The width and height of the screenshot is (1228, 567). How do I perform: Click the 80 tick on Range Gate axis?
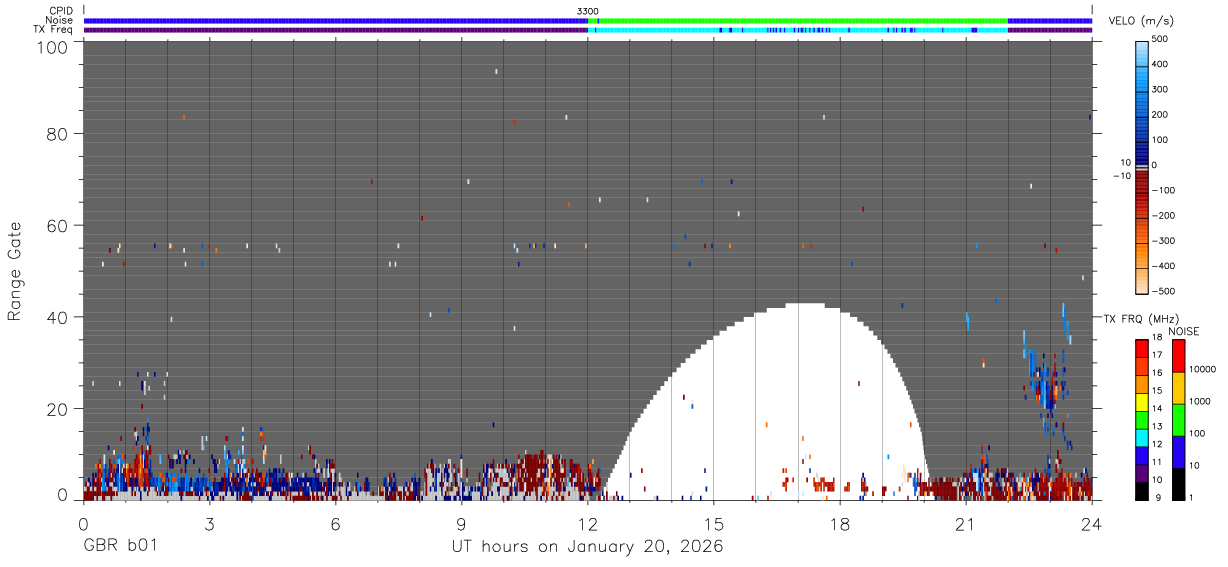click(59, 133)
